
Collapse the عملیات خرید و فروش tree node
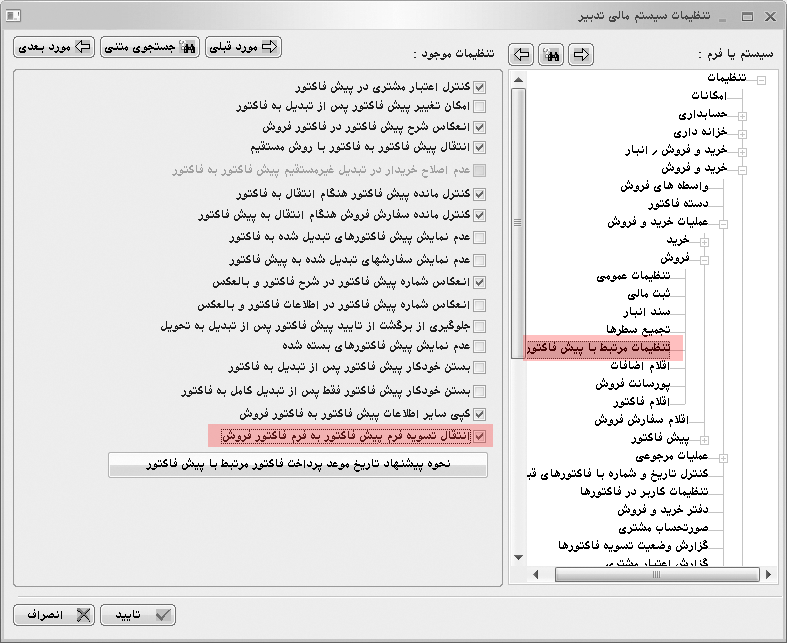[x=724, y=225]
